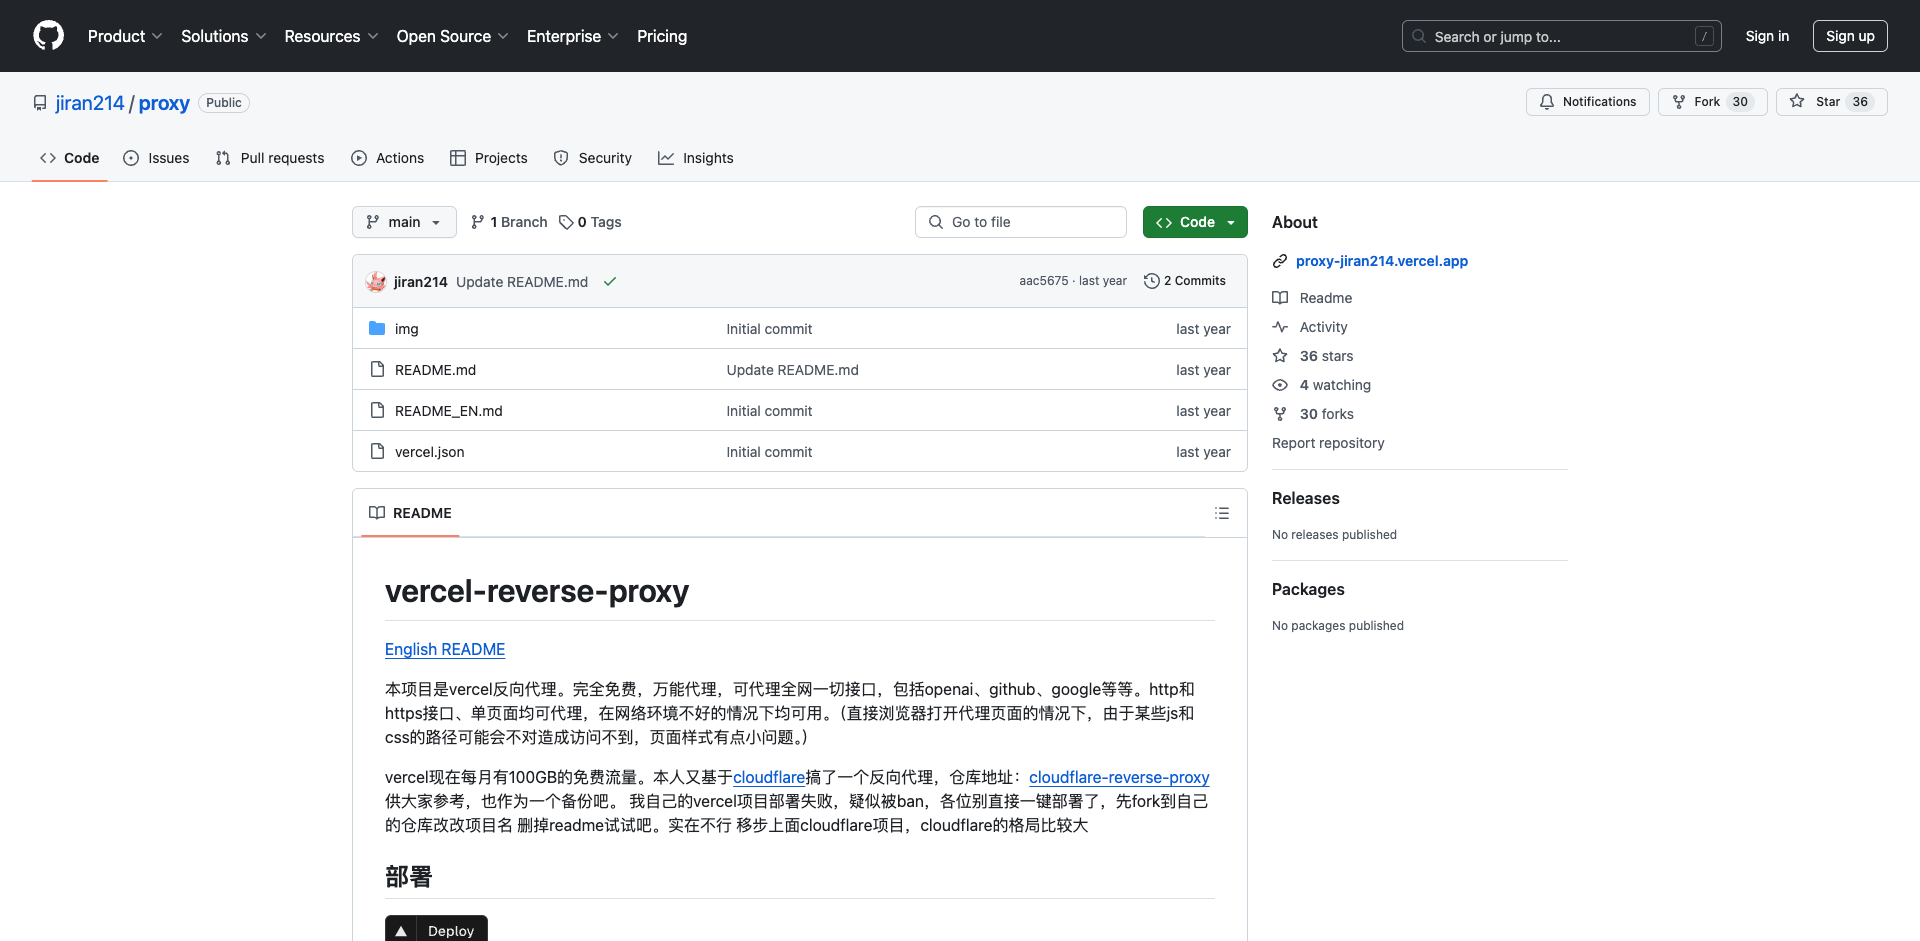The height and width of the screenshot is (941, 1920).
Task: Open the green Code dropdown button
Action: [1195, 222]
